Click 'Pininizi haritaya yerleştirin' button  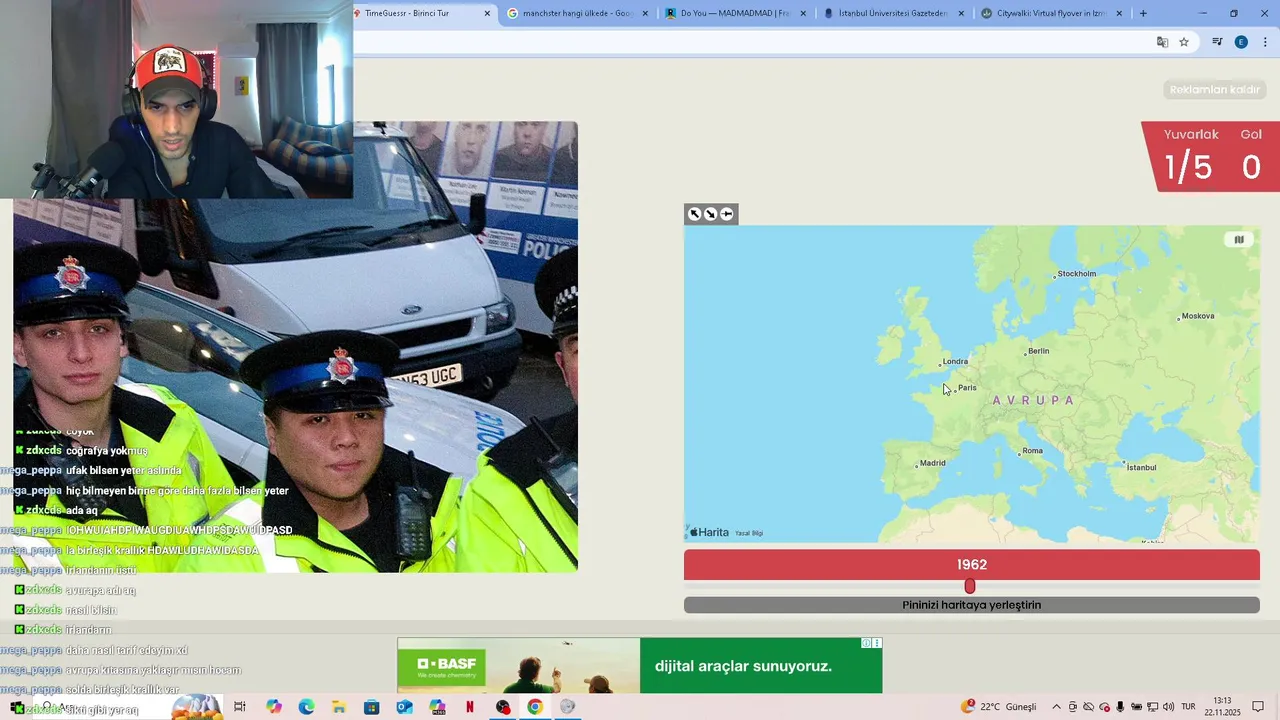click(972, 605)
